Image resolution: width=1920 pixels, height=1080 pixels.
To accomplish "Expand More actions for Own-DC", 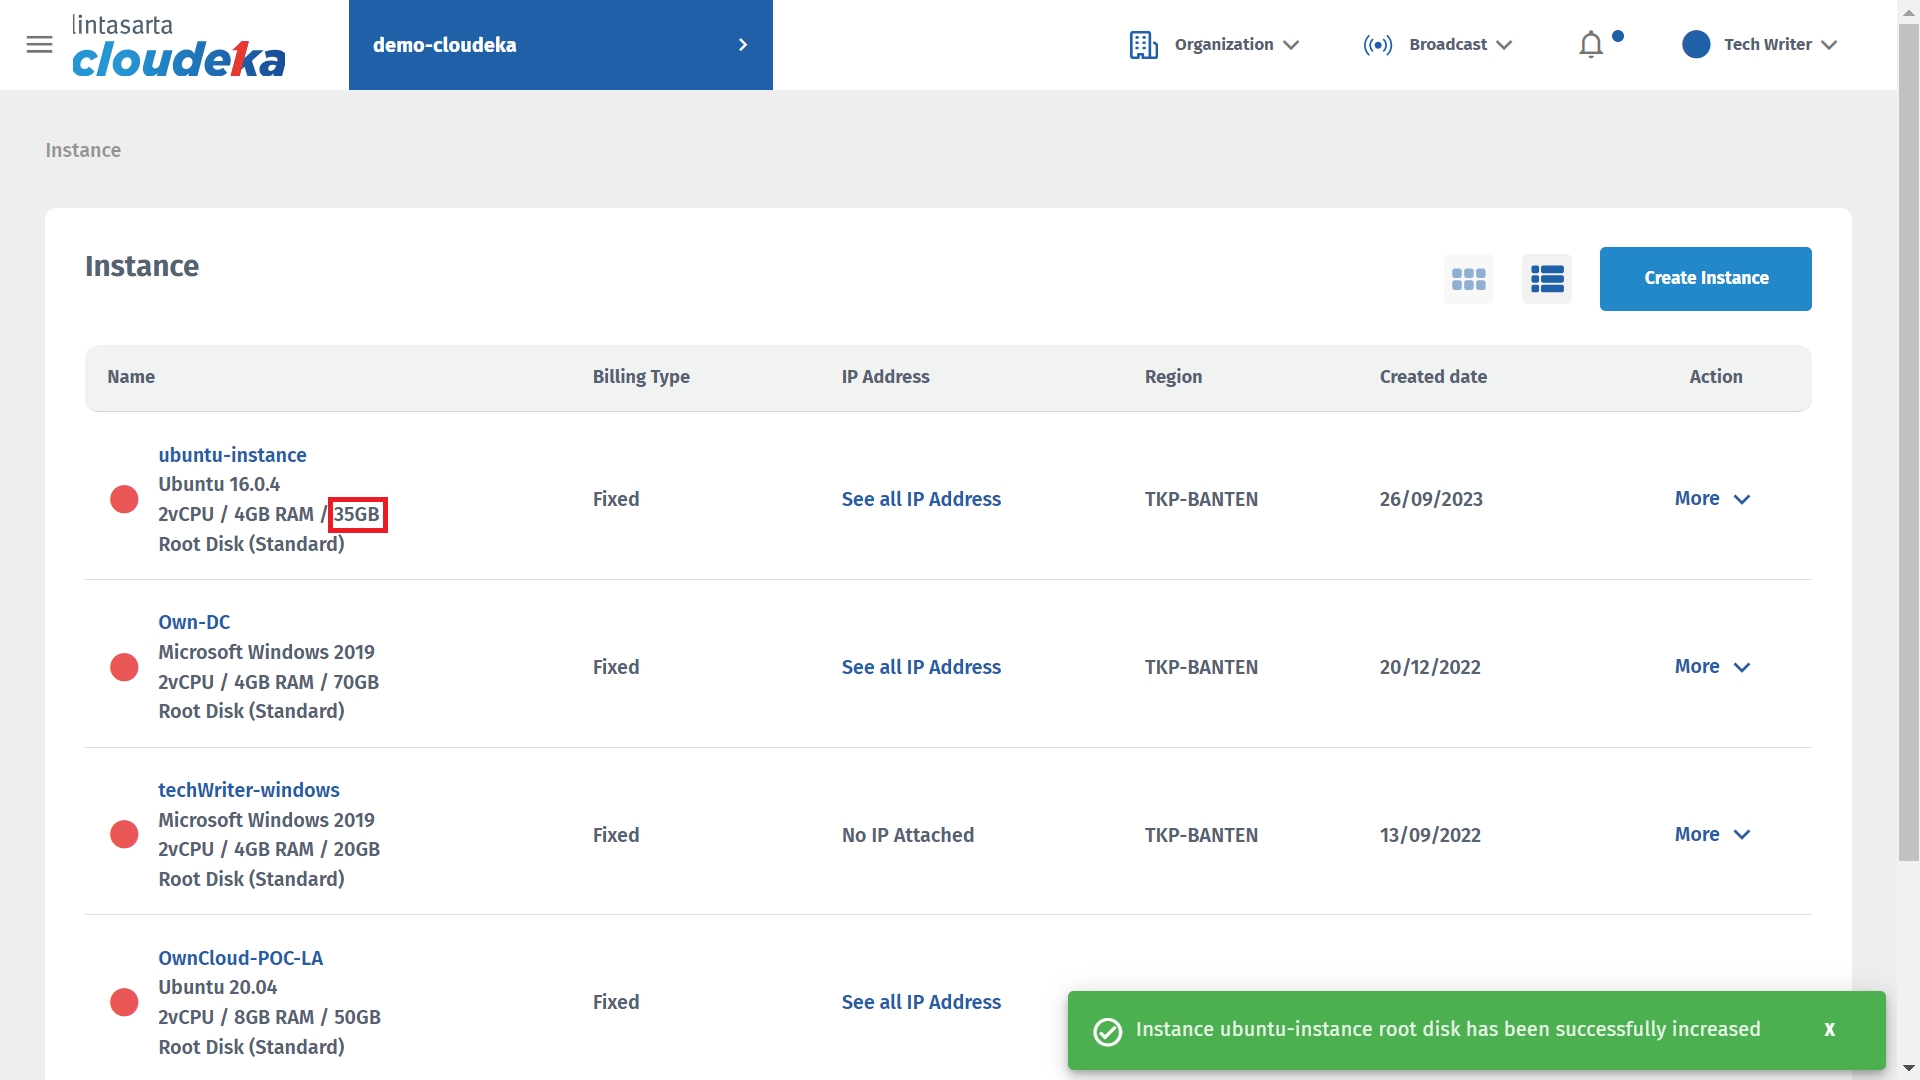I will coord(1711,667).
